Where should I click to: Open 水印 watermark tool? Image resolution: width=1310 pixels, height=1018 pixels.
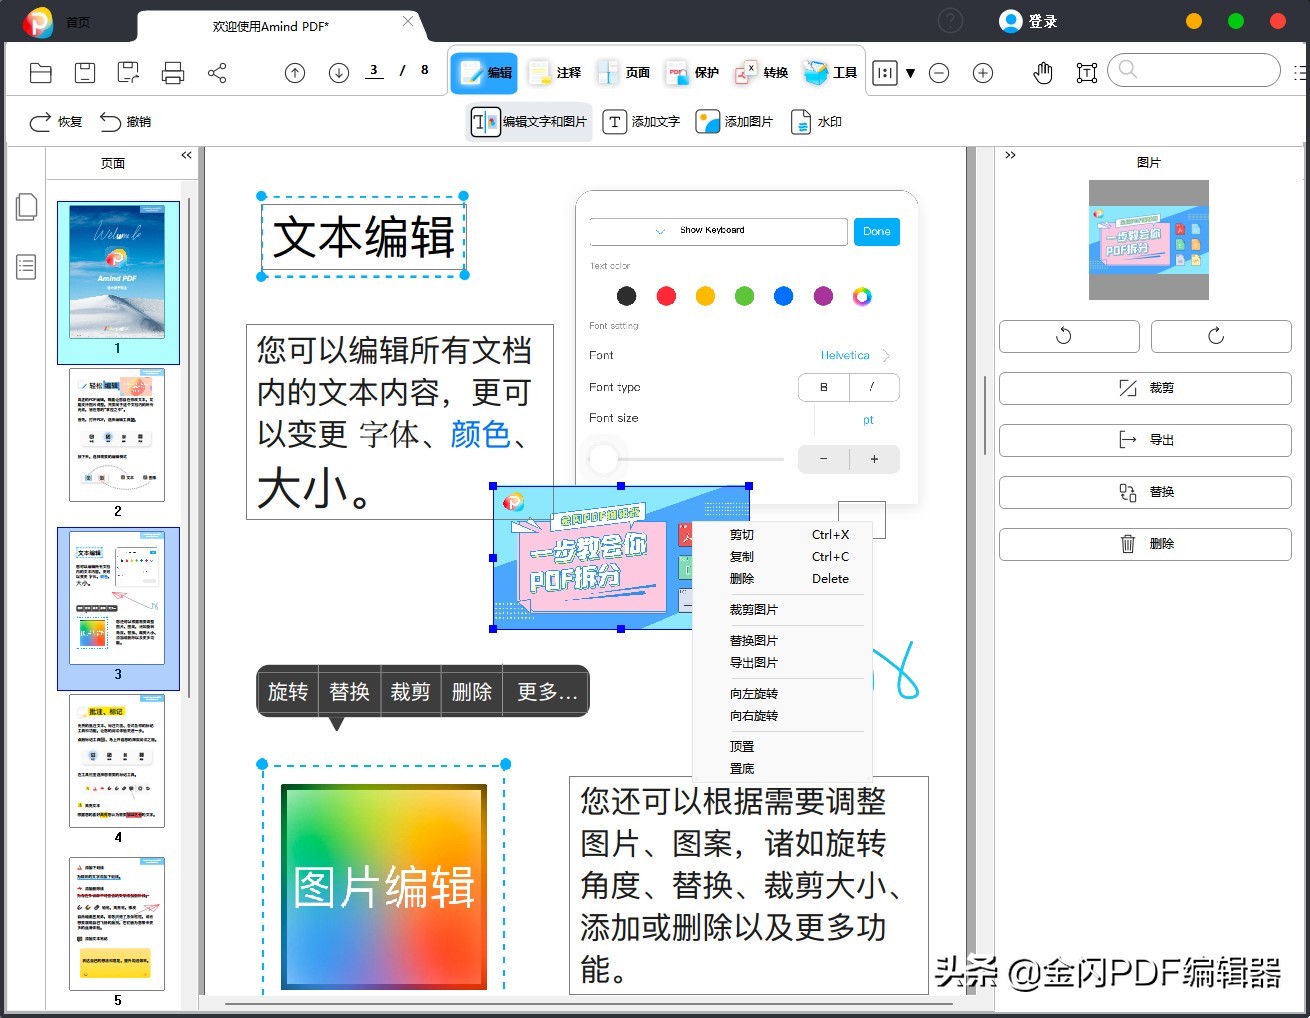pos(816,121)
